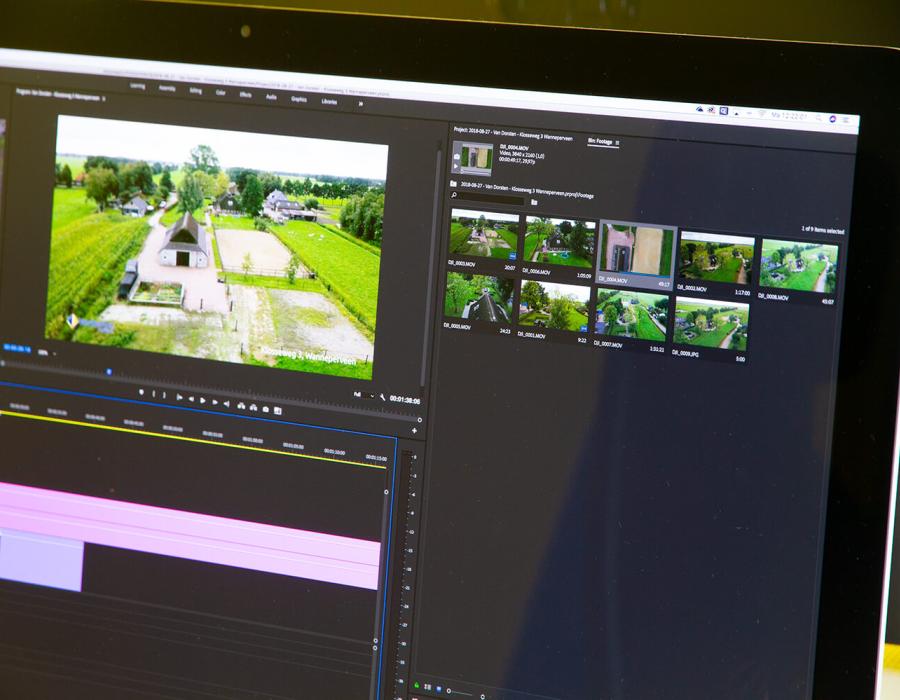This screenshot has width=900, height=700.
Task: Click the magnifier search icon in bin
Action: (x=454, y=195)
